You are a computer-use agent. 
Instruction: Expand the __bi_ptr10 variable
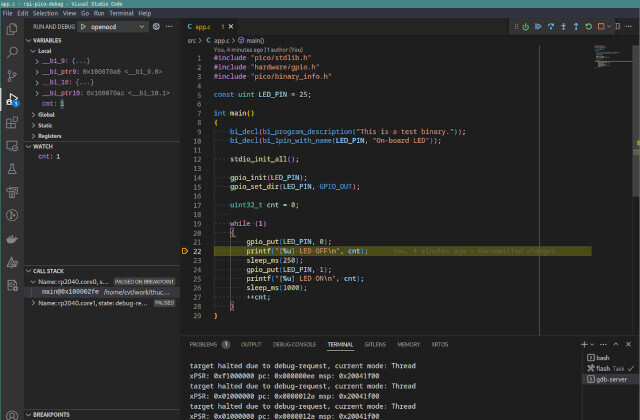pos(37,93)
